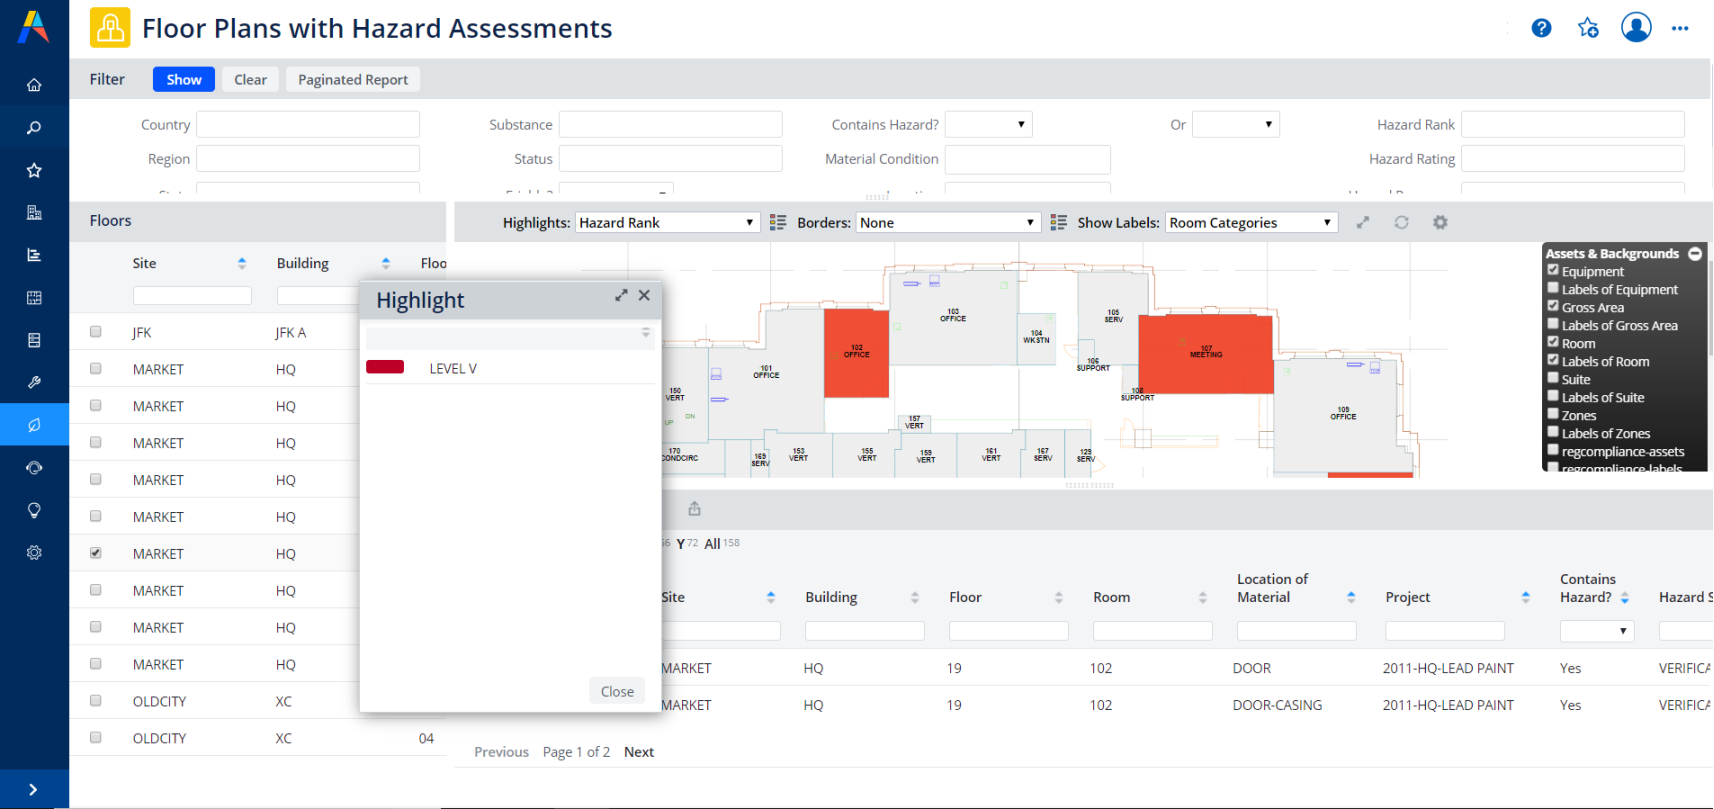Open the user profile icon
This screenshot has width=1714, height=809.
1636,28
